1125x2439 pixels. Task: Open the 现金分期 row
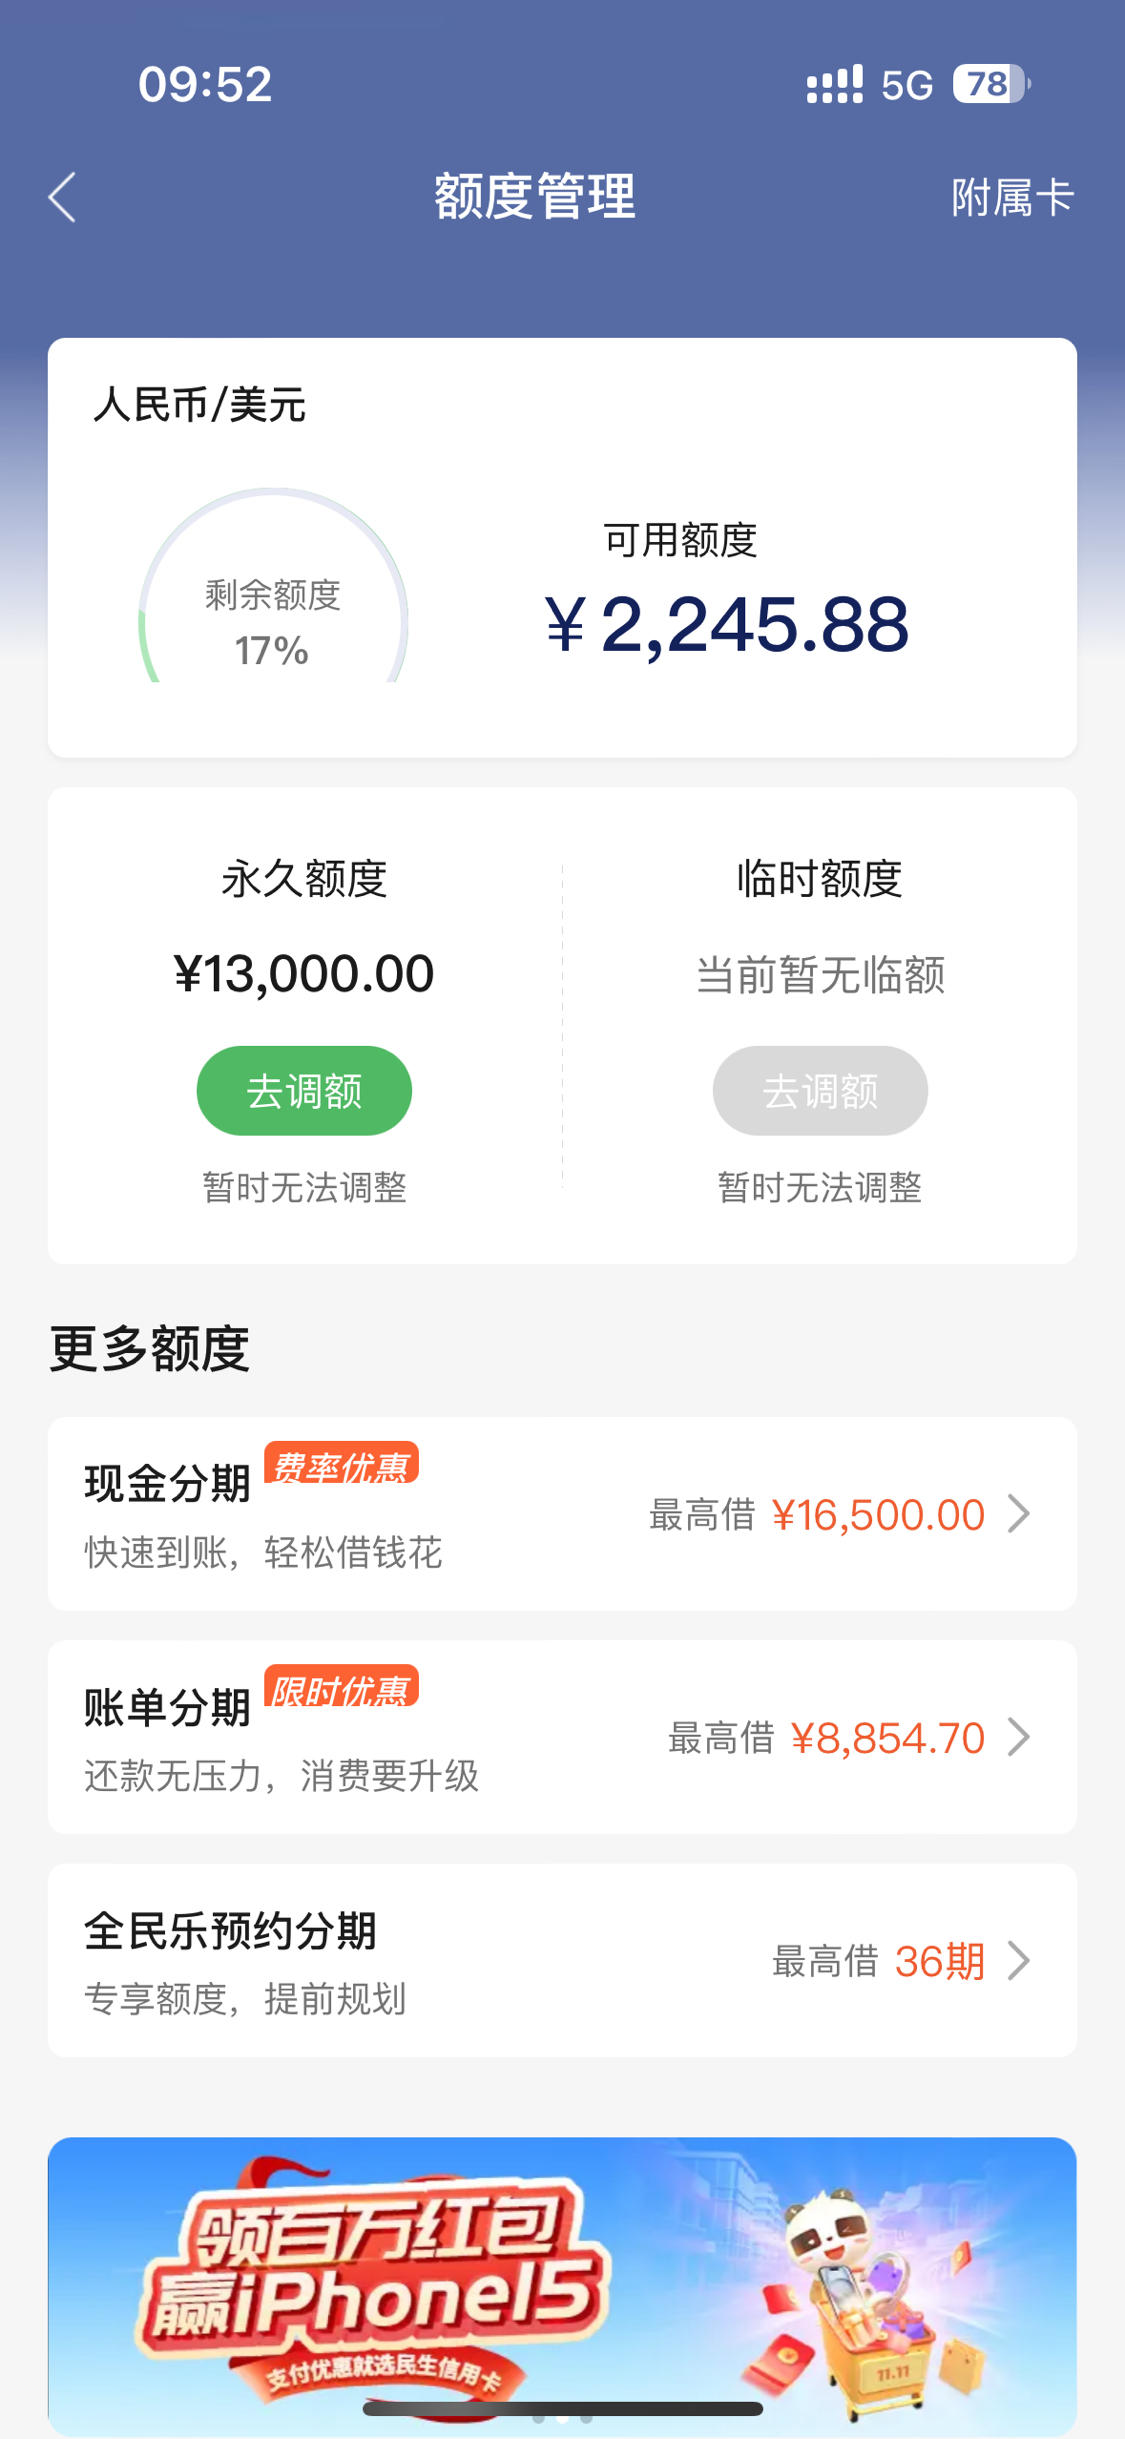point(562,1513)
